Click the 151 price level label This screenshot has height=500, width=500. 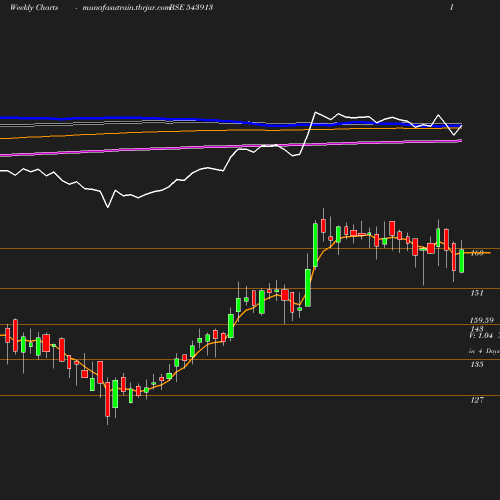[477, 293]
